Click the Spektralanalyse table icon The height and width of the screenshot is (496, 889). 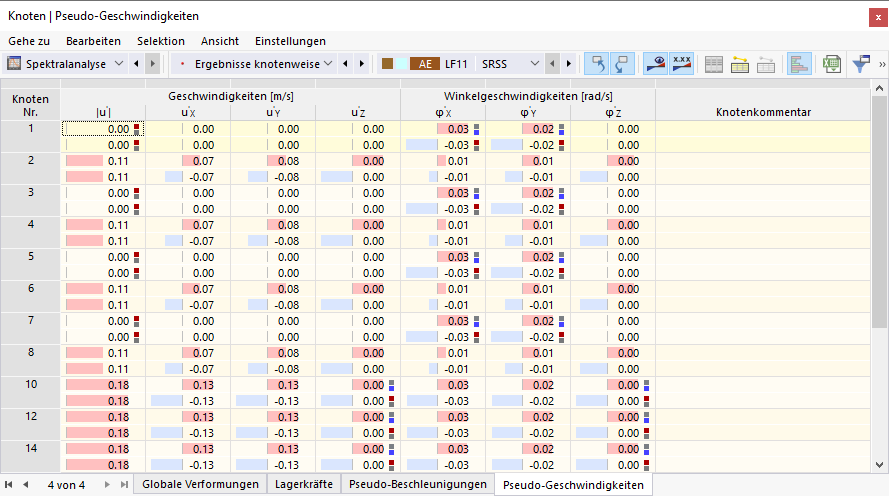14,63
